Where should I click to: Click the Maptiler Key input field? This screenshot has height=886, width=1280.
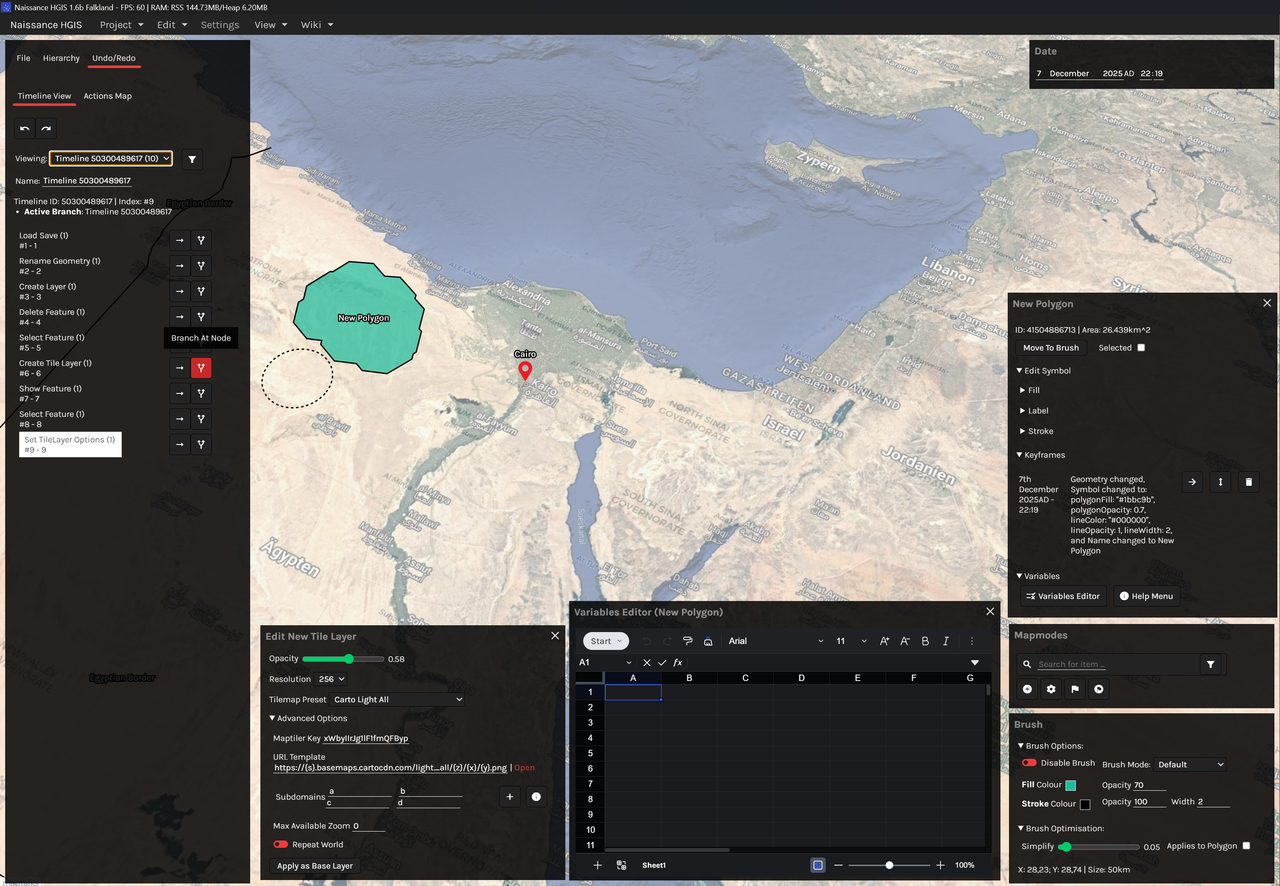(366, 738)
